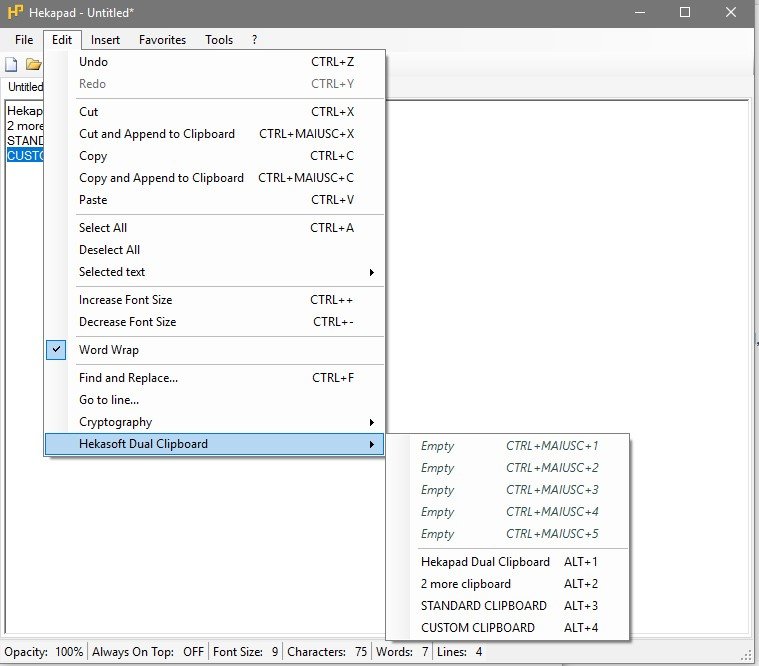759x666 pixels.
Task: Choose Select All
Action: point(215,227)
